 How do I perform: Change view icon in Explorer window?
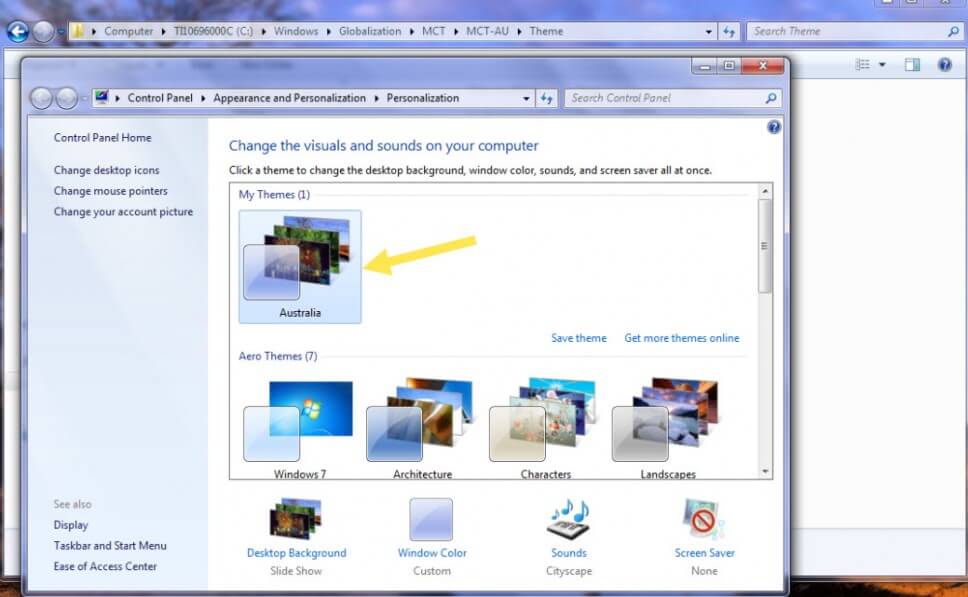(862, 64)
